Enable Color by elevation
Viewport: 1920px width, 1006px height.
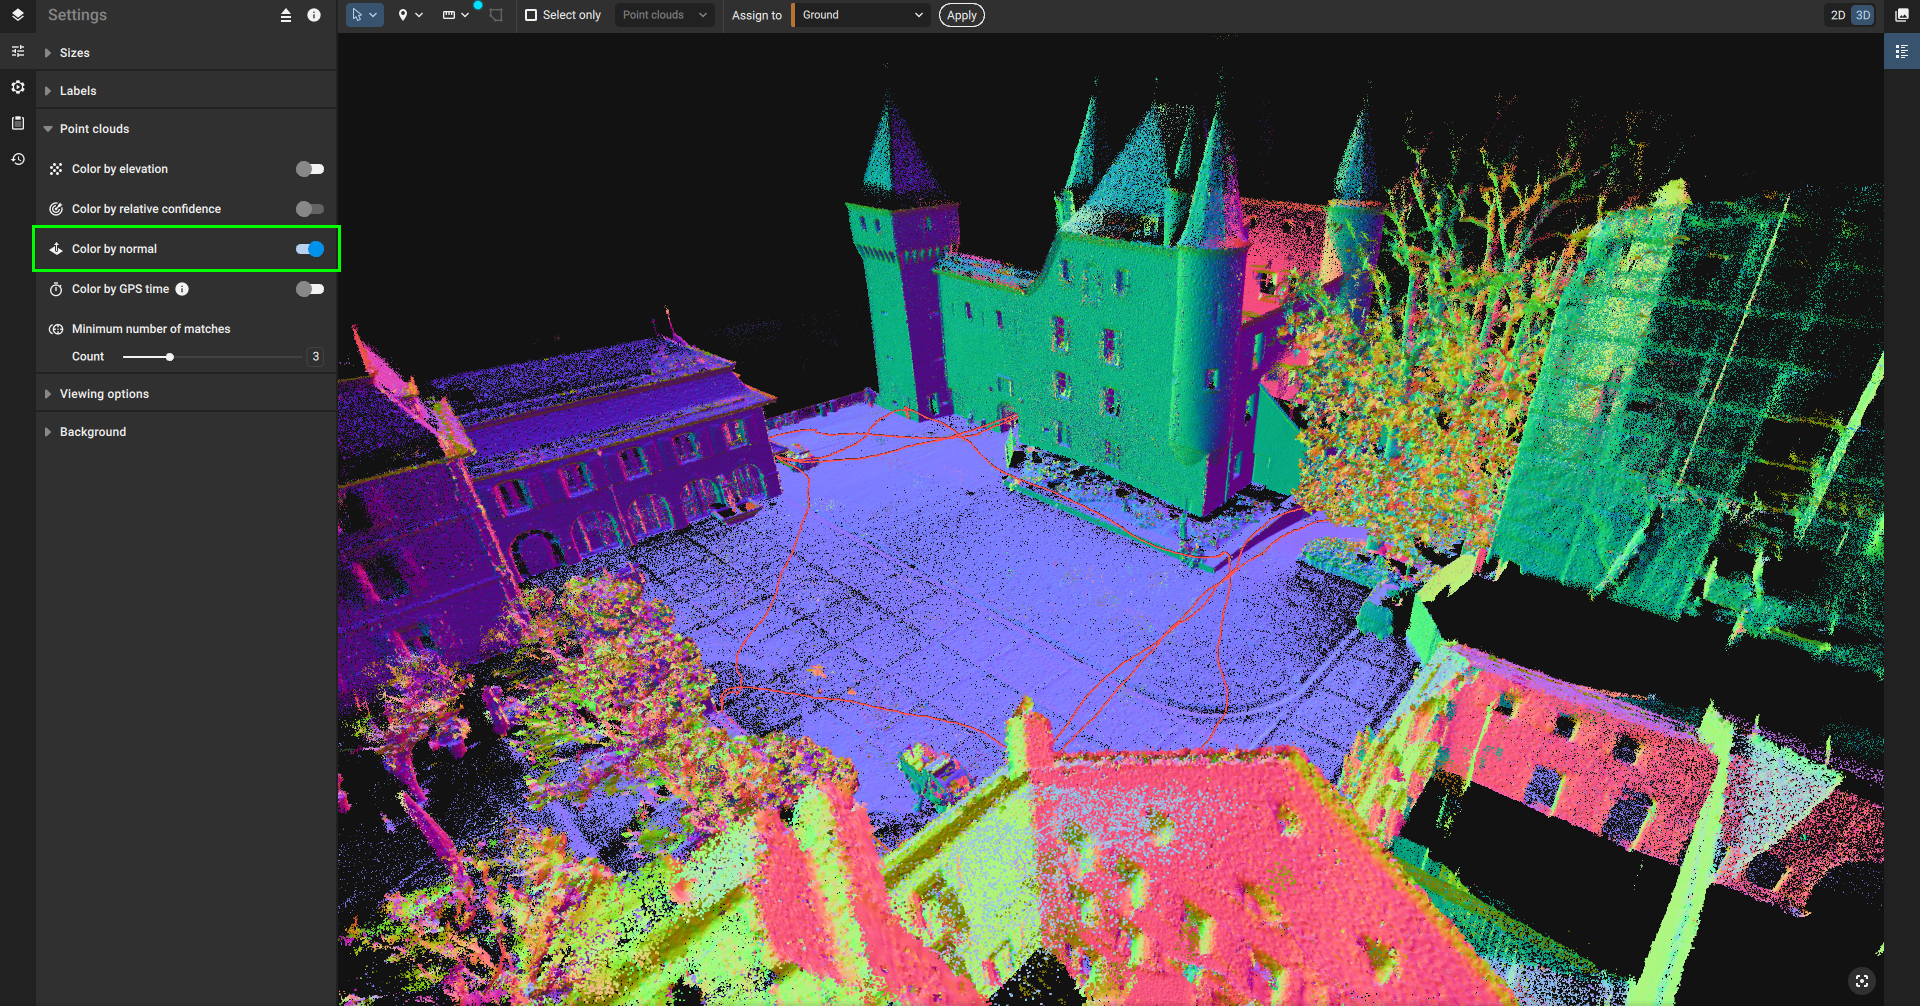click(310, 168)
